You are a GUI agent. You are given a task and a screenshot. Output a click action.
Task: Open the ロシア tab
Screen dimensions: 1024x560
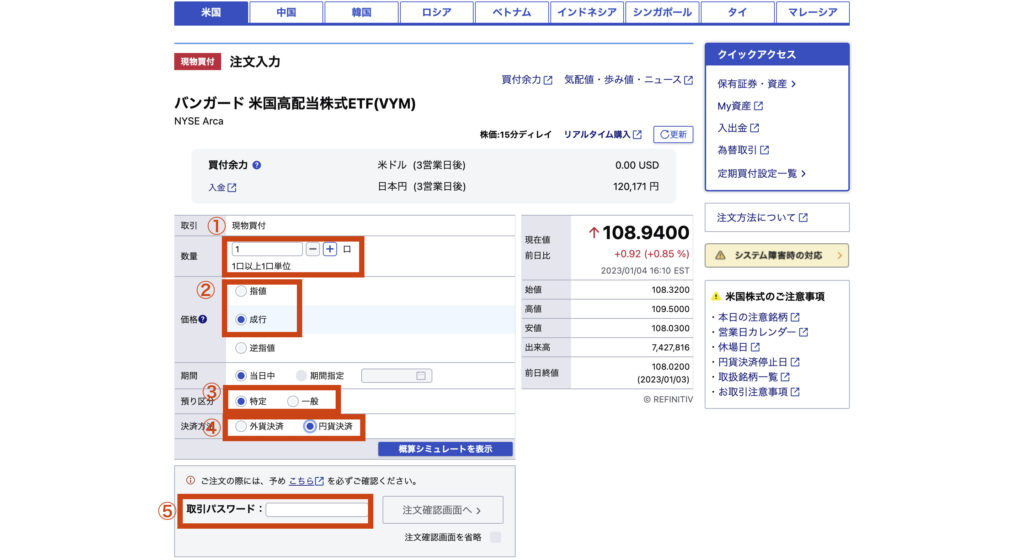pos(436,12)
